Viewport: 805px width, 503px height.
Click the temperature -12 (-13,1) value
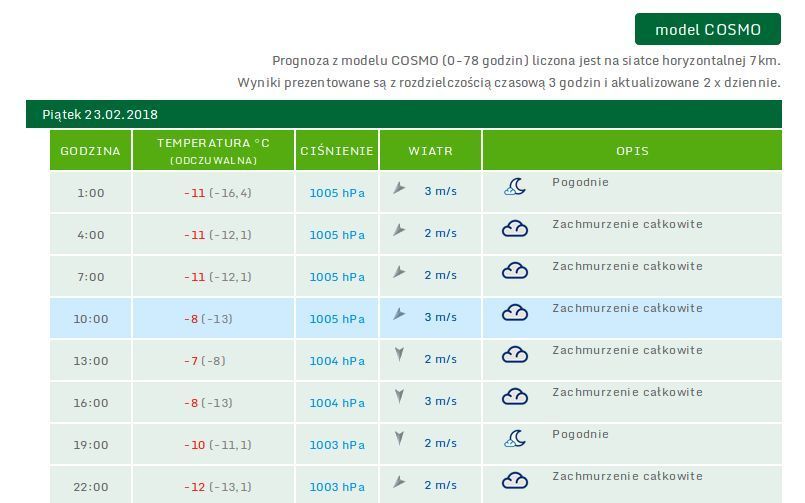218,487
